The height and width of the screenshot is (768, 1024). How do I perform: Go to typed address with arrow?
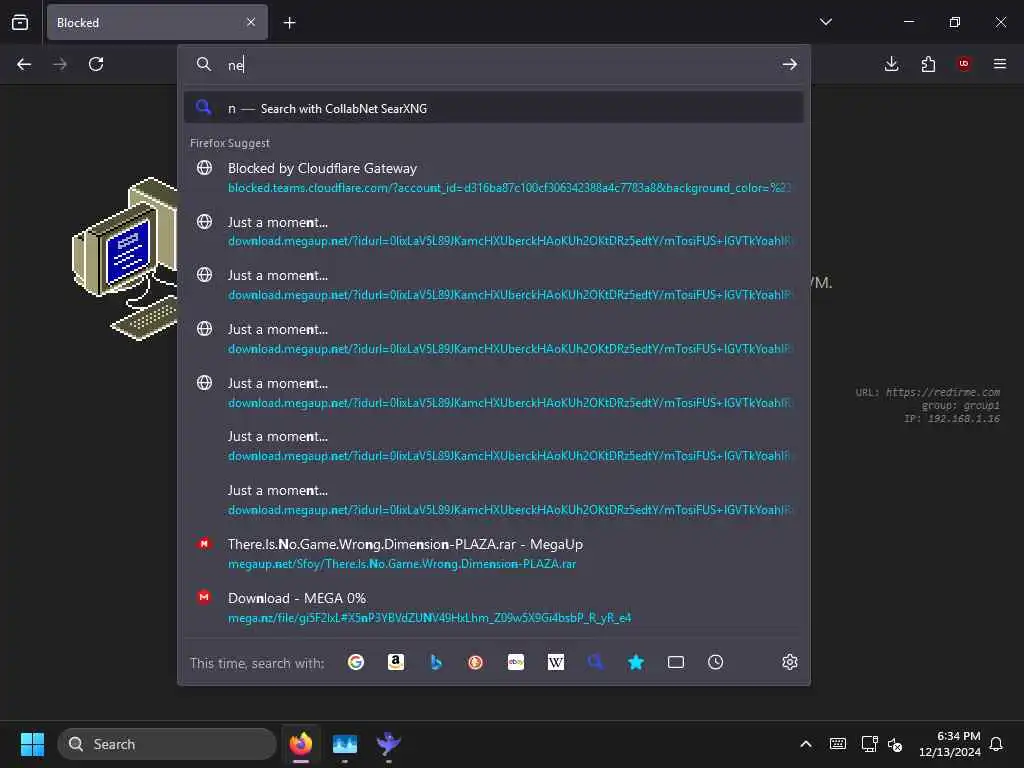click(790, 64)
